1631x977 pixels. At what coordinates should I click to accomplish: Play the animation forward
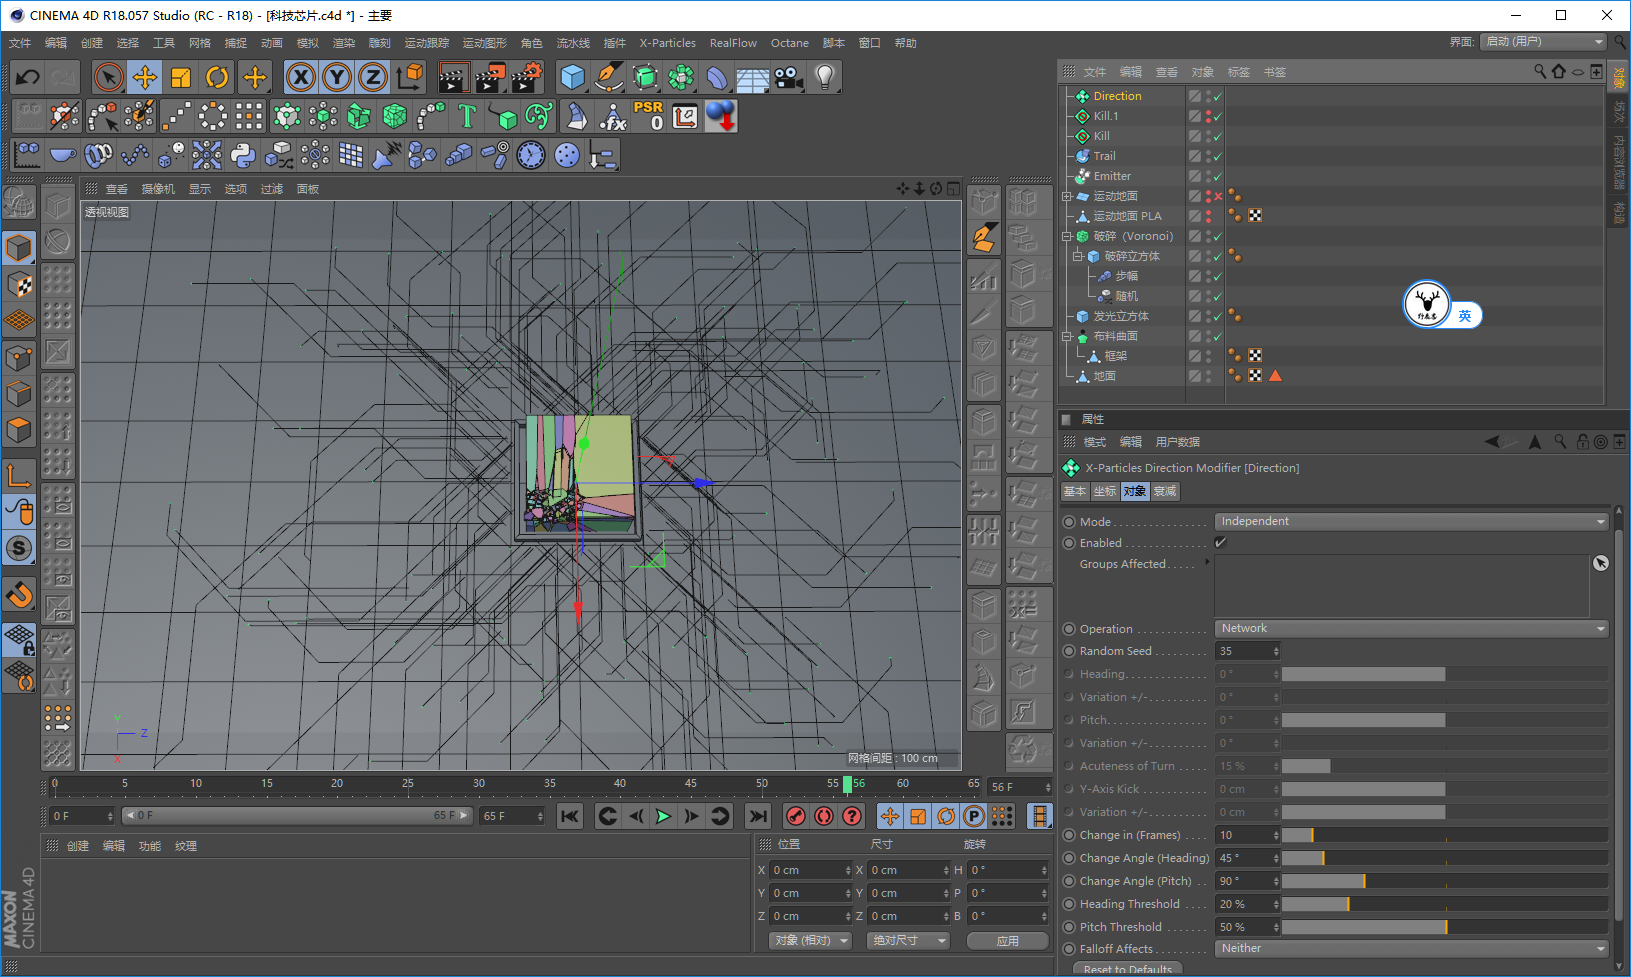(663, 816)
